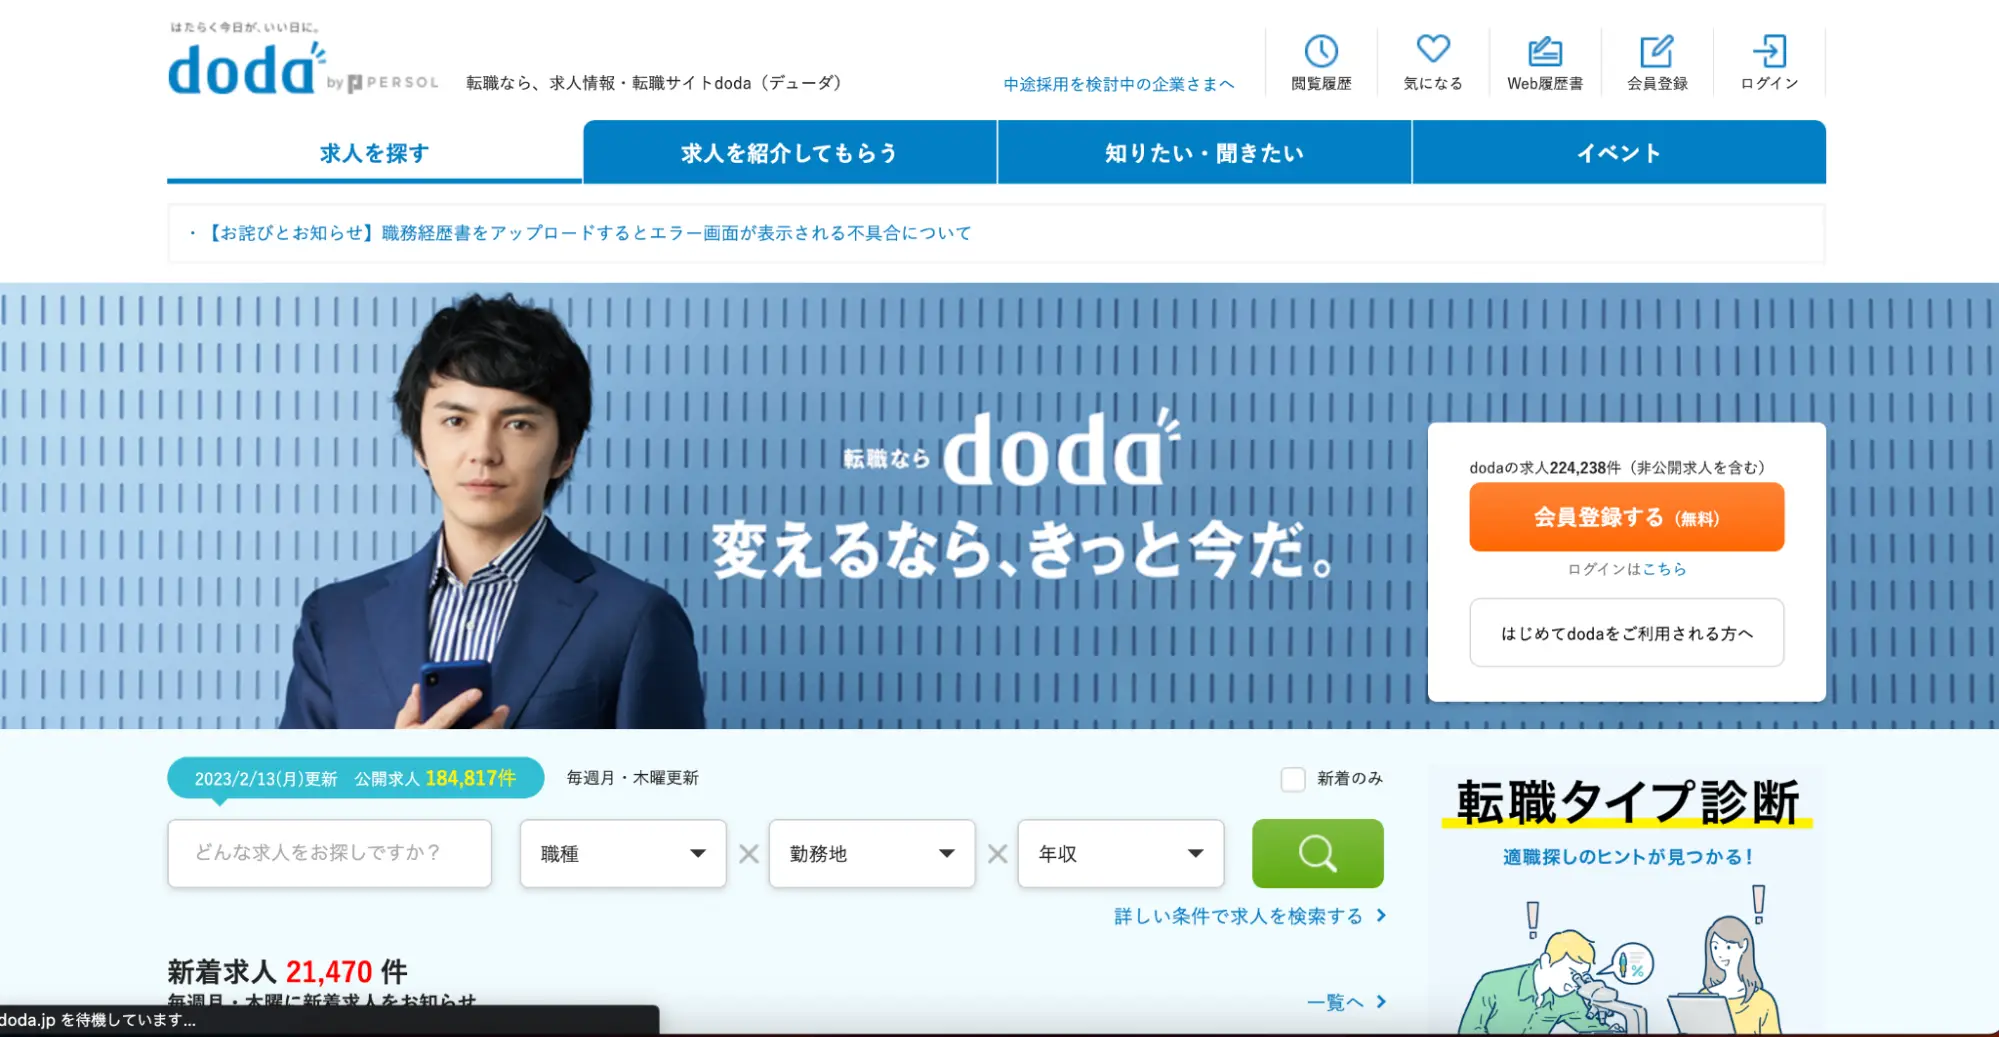Open the 閲覧履歴 clock icon
Image resolution: width=1999 pixels, height=1037 pixels.
1320,51
